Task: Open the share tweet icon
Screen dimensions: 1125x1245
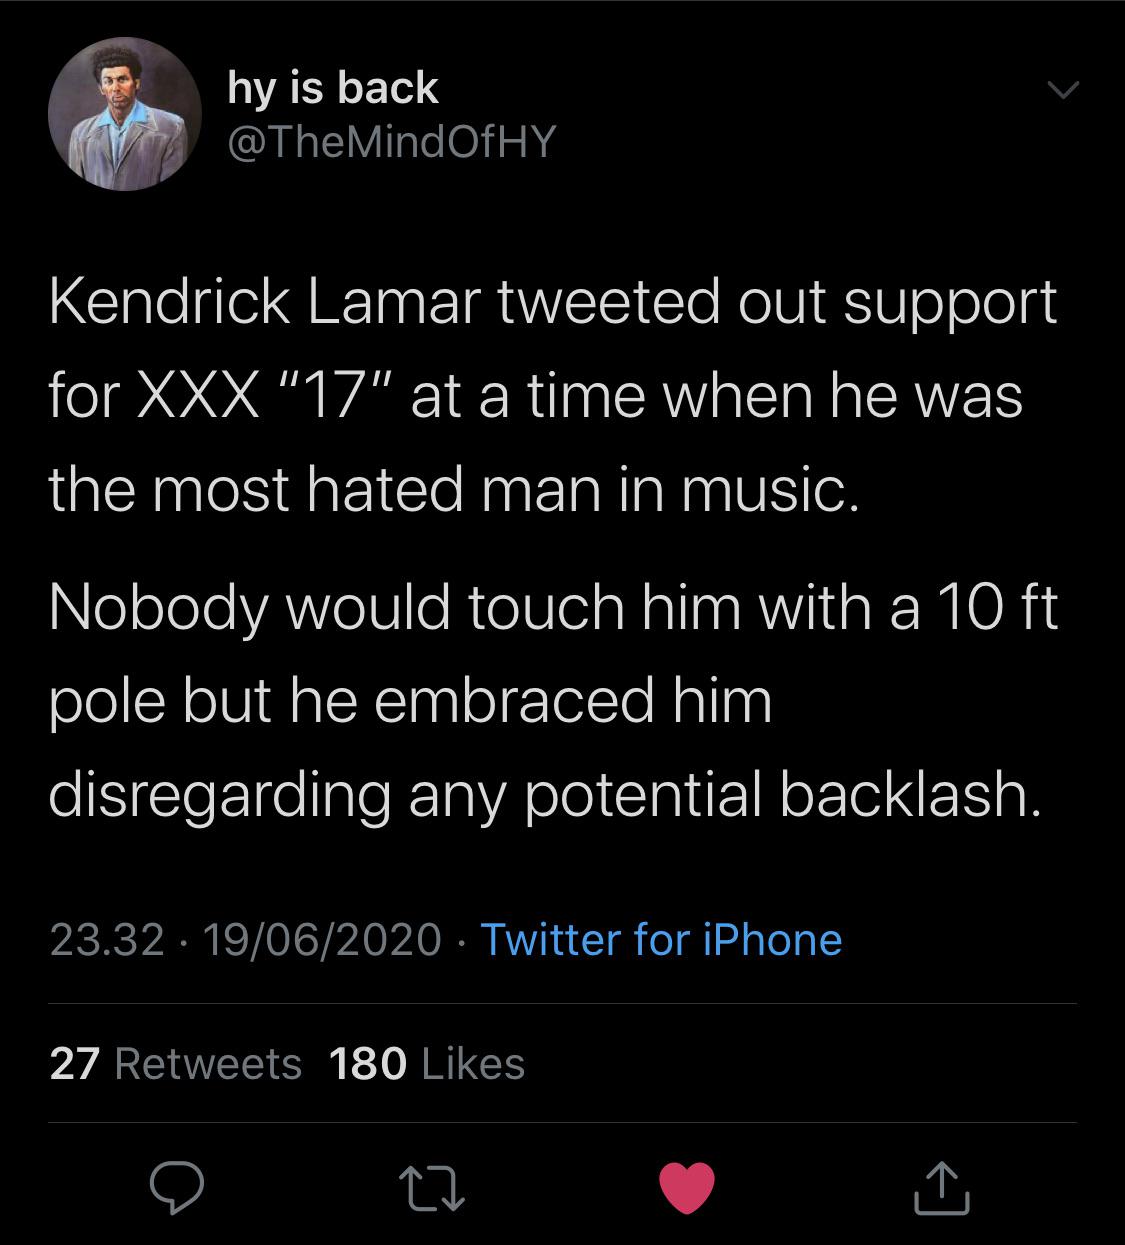Action: coord(942,1186)
